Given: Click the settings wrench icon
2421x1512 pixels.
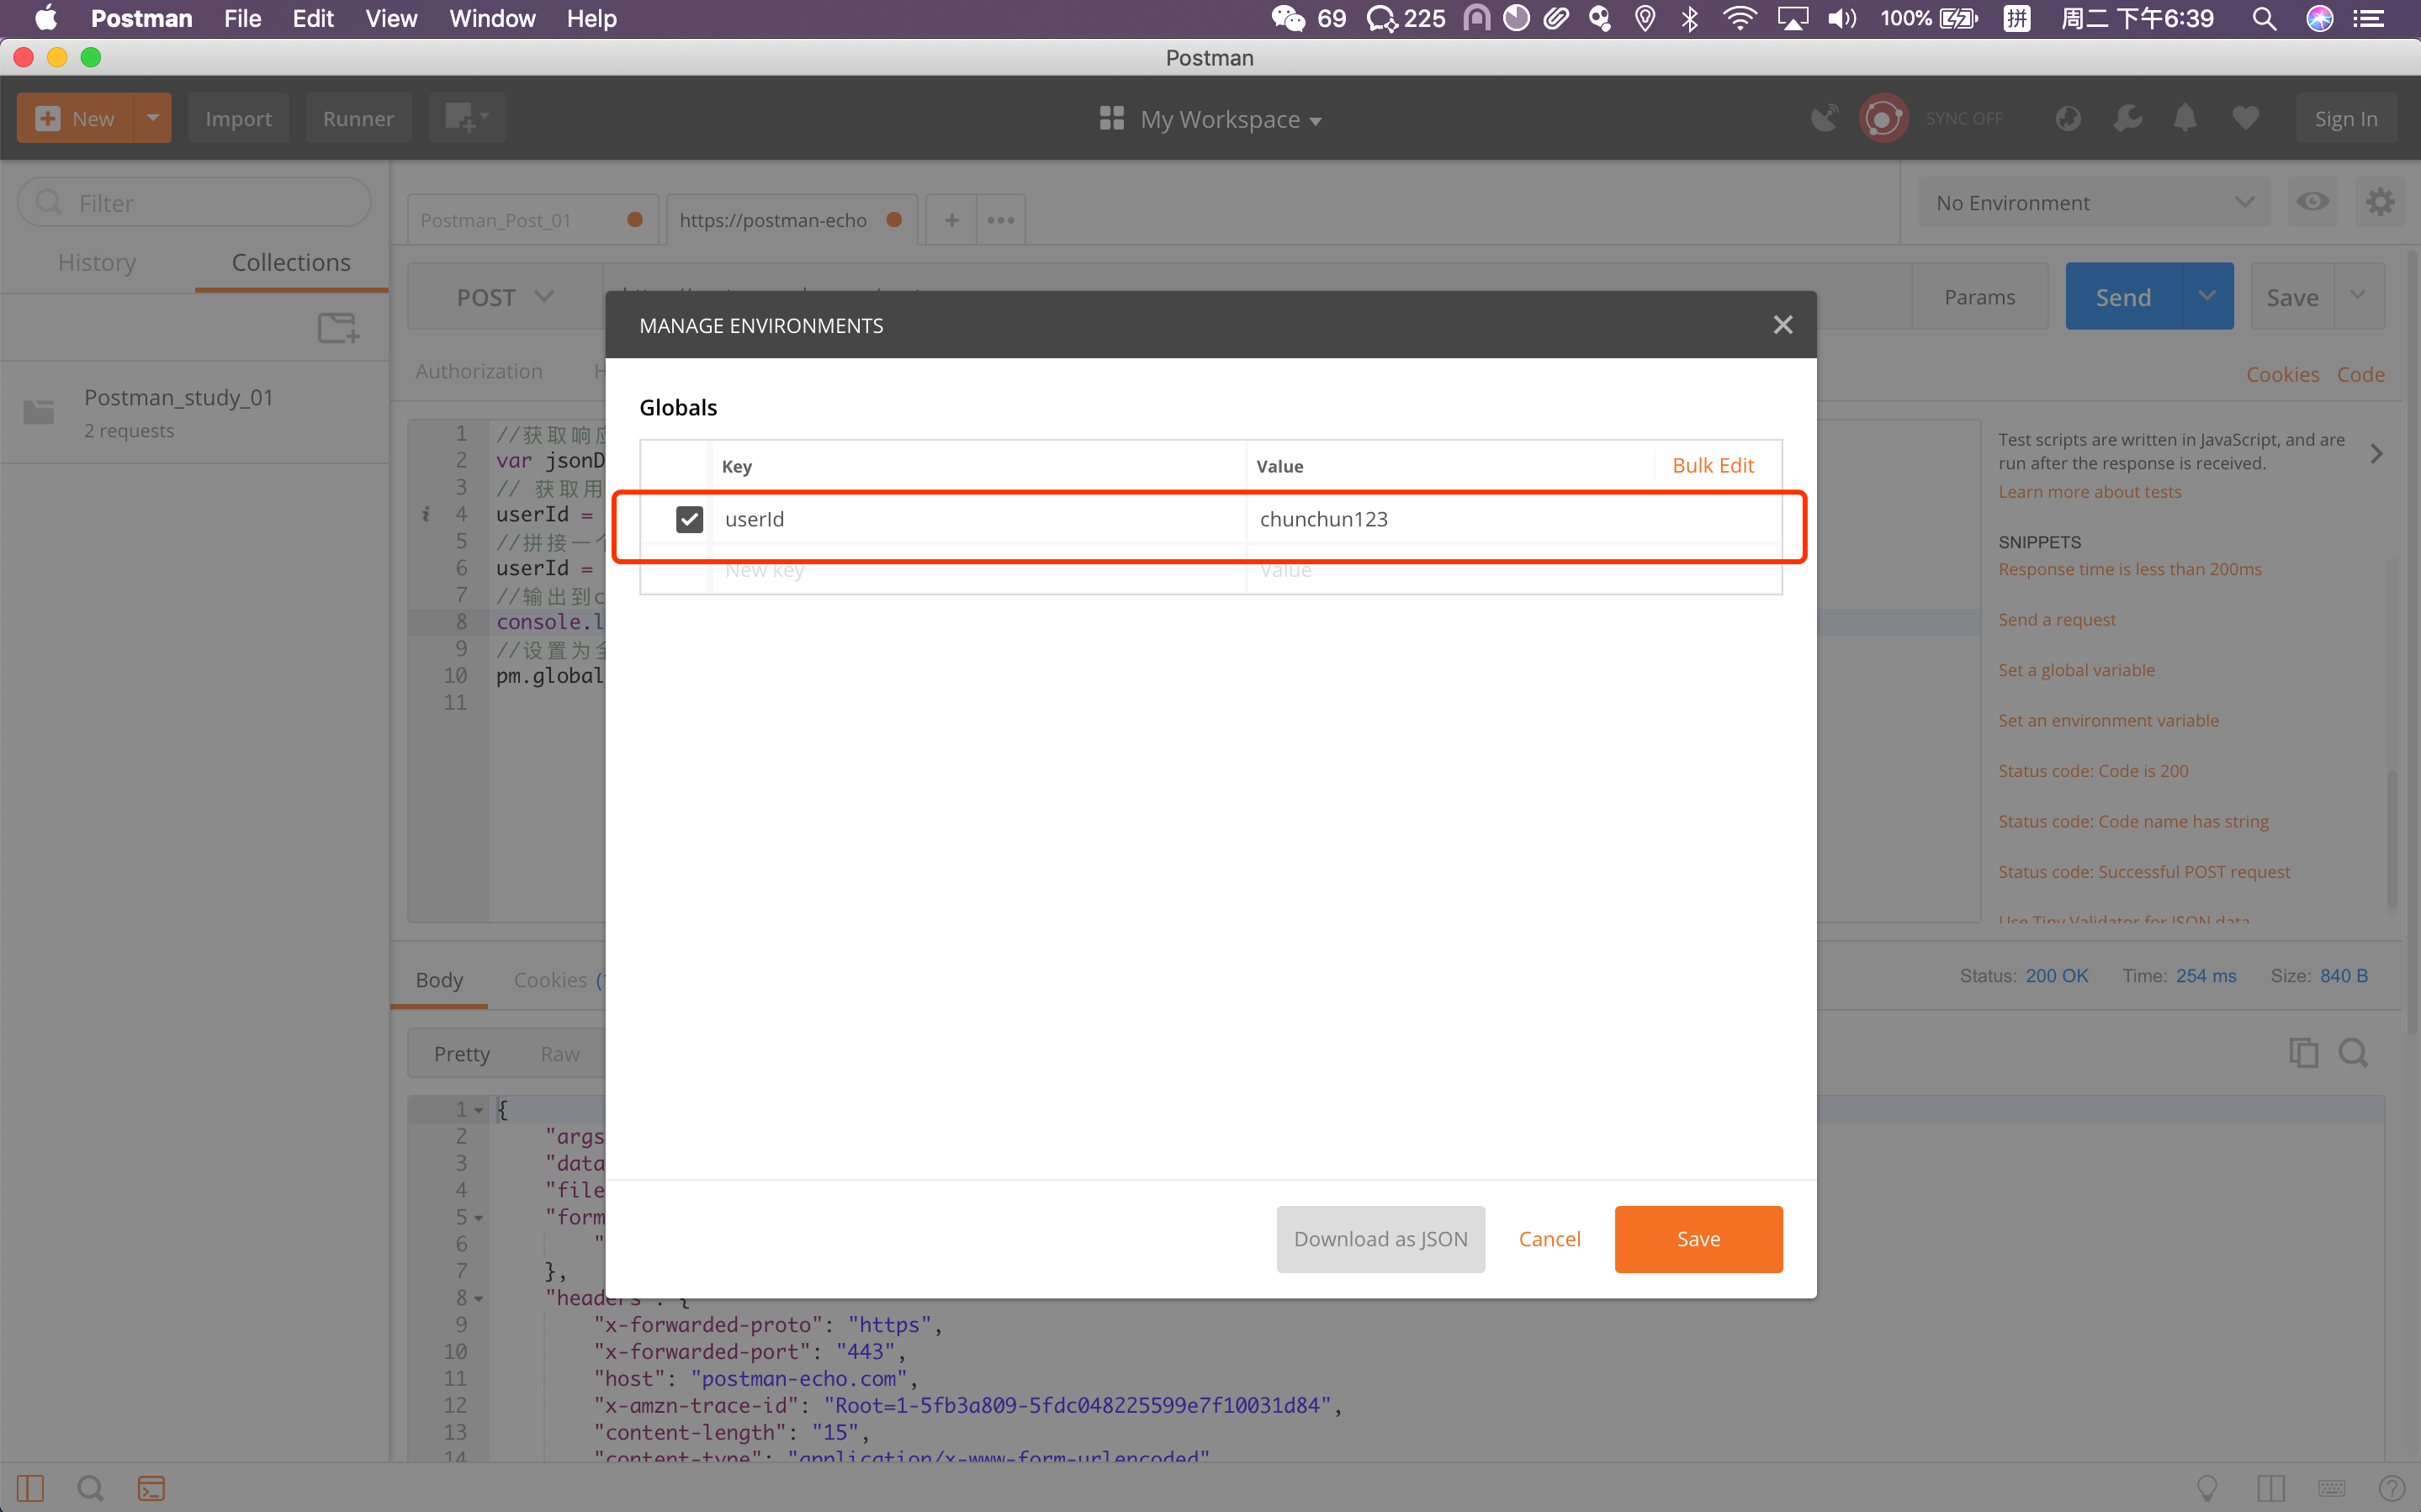Looking at the screenshot, I should [2127, 119].
